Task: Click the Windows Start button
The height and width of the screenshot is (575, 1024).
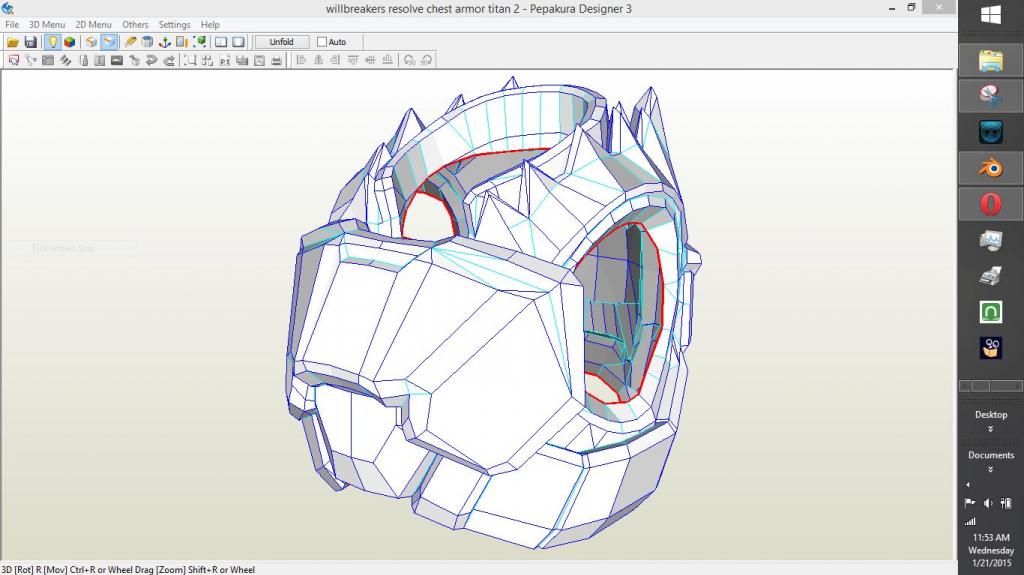Action: point(991,15)
